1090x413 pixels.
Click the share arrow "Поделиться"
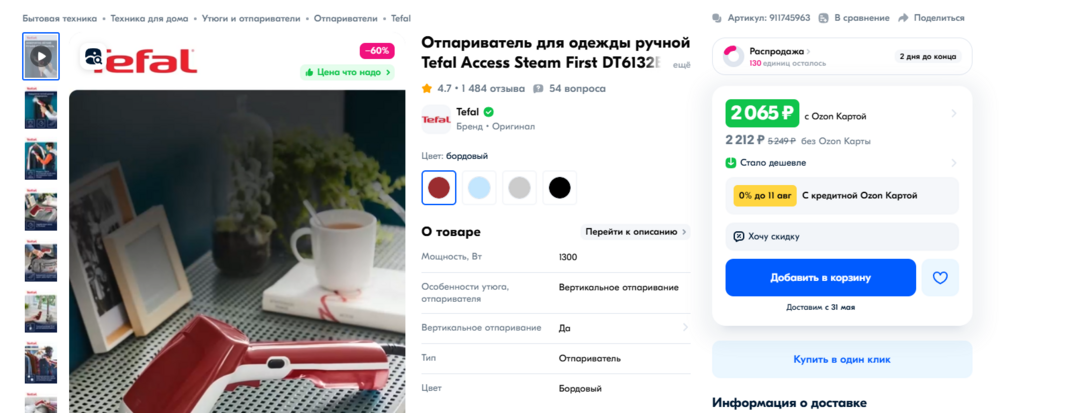(904, 18)
